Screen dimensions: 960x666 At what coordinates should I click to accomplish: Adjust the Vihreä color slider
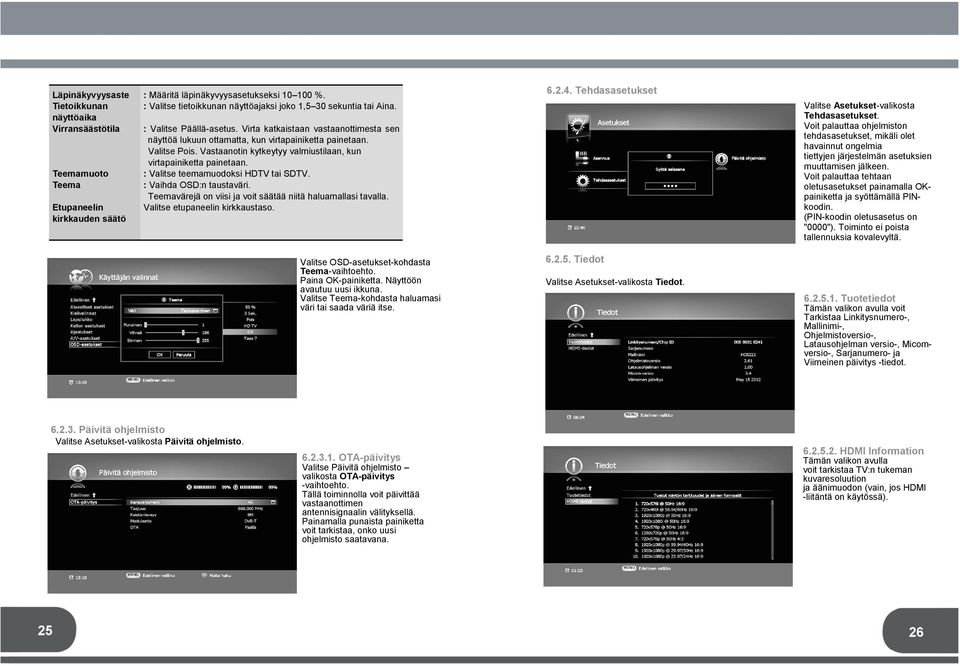pyautogui.click(x=172, y=332)
